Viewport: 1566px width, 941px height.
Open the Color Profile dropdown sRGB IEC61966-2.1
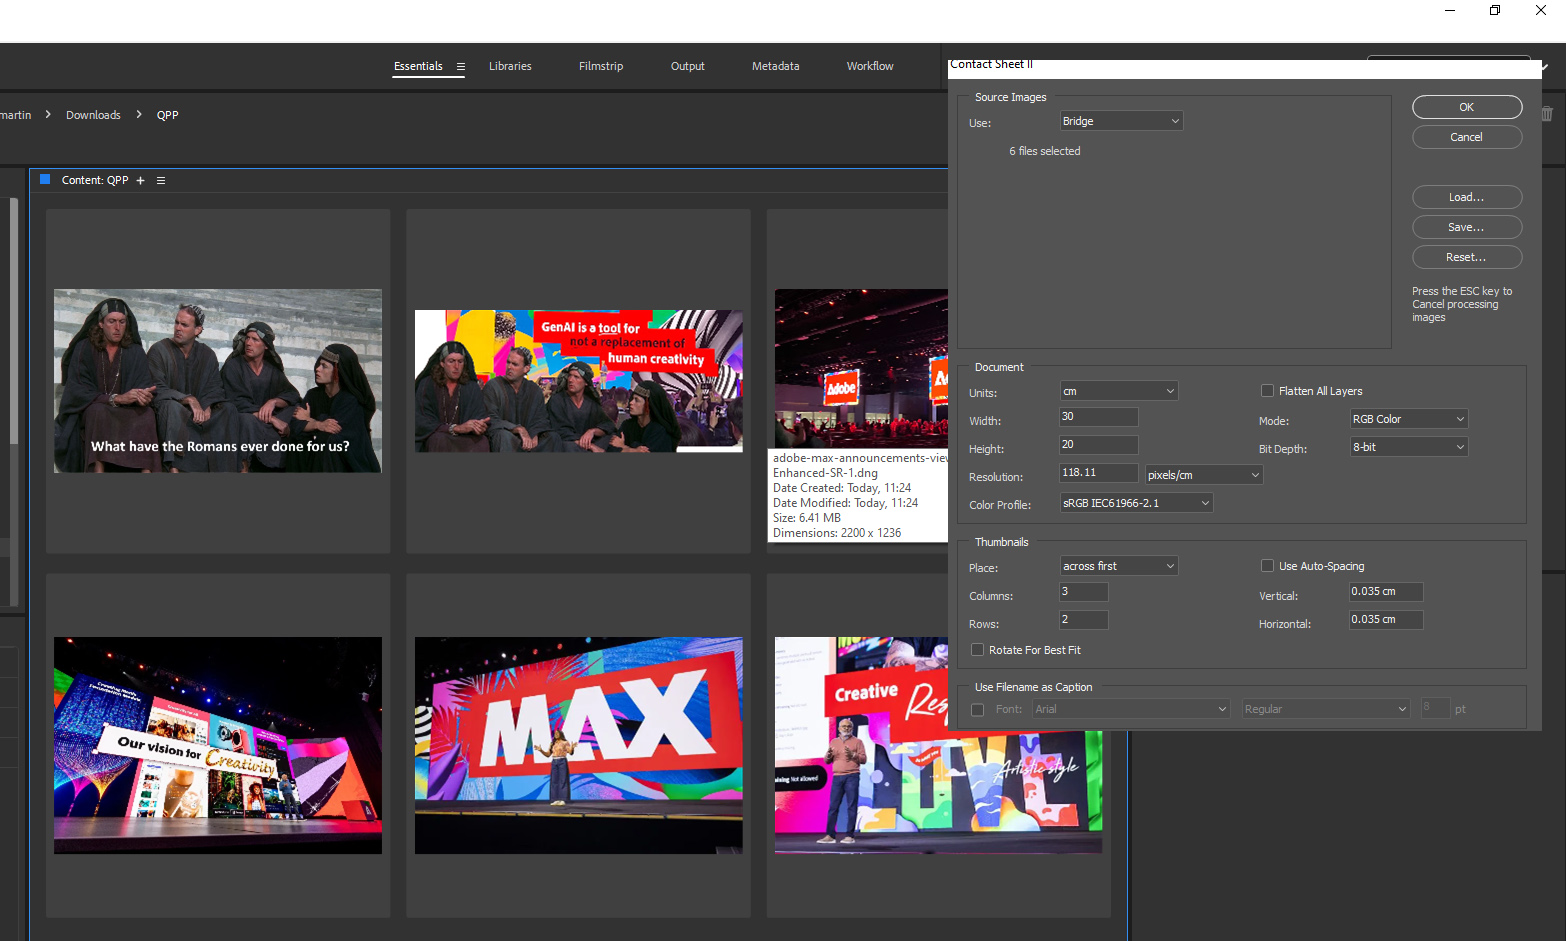click(1136, 503)
